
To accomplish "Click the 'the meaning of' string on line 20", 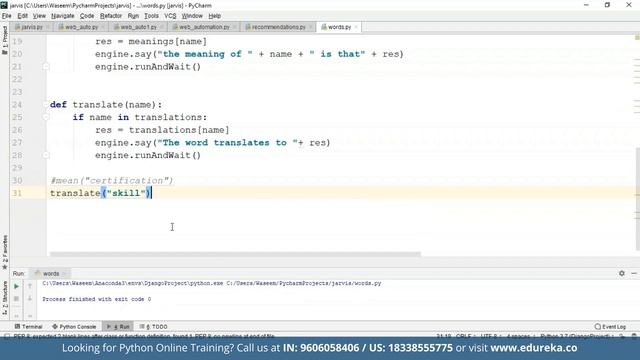I will tap(205, 54).
